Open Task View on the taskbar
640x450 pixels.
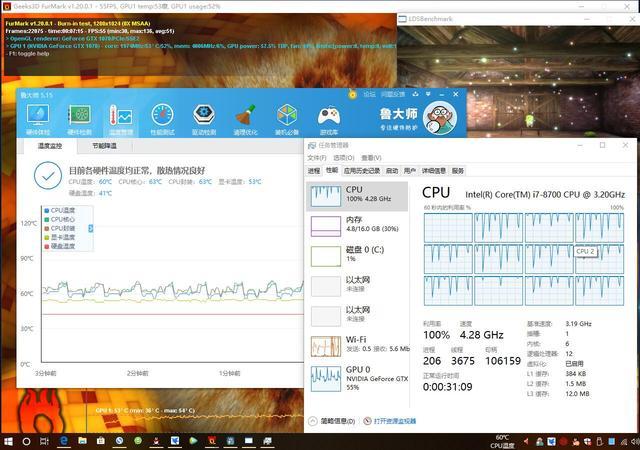(44, 441)
